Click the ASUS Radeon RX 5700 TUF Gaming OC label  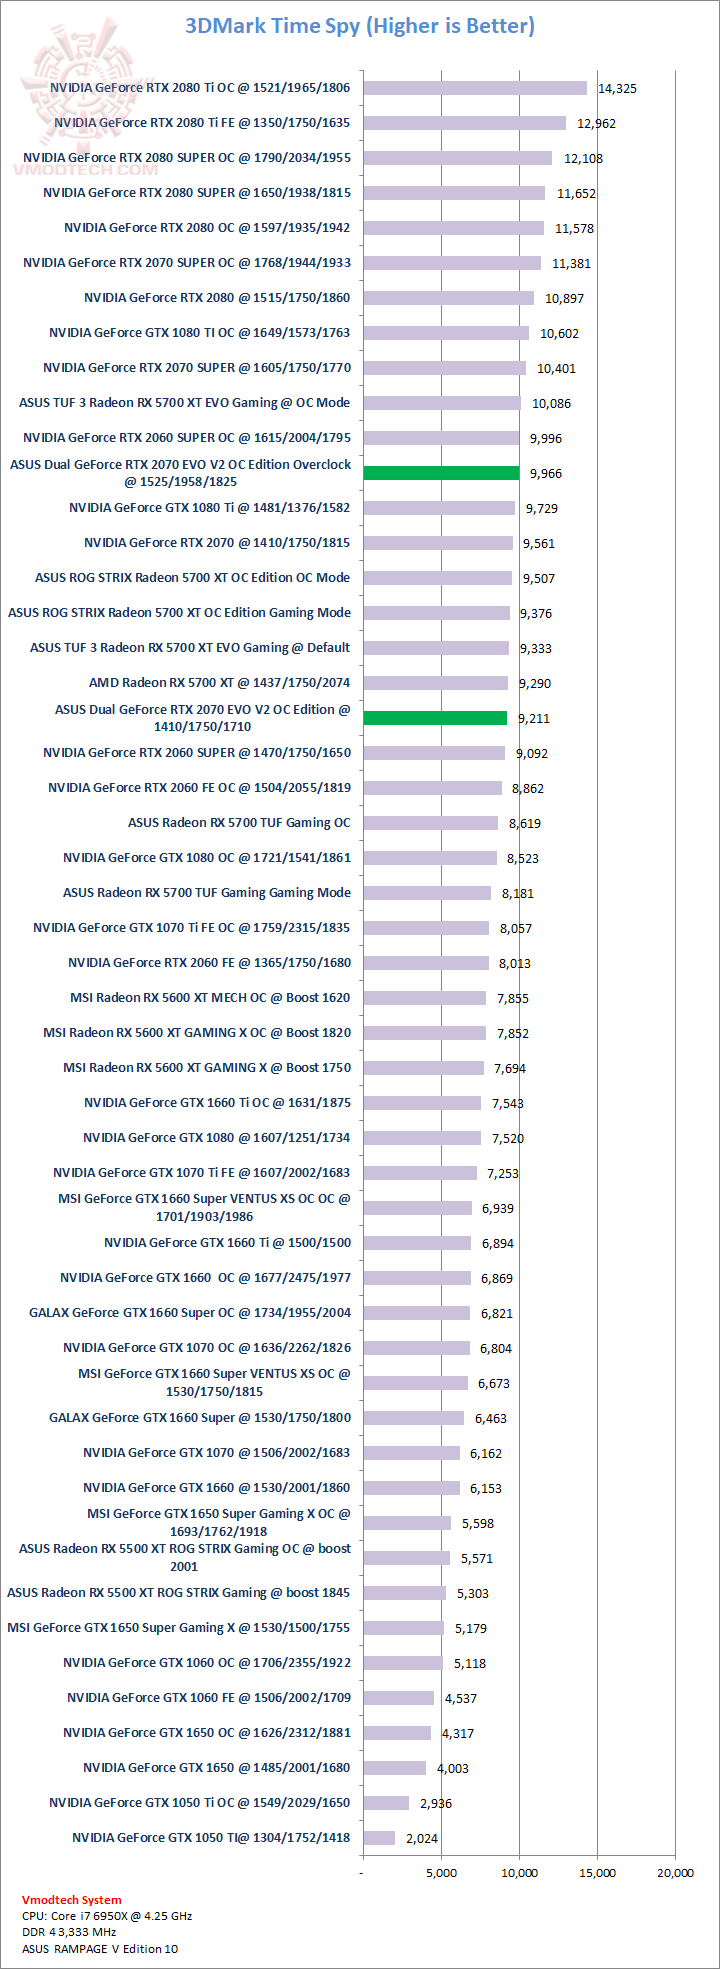coord(239,823)
